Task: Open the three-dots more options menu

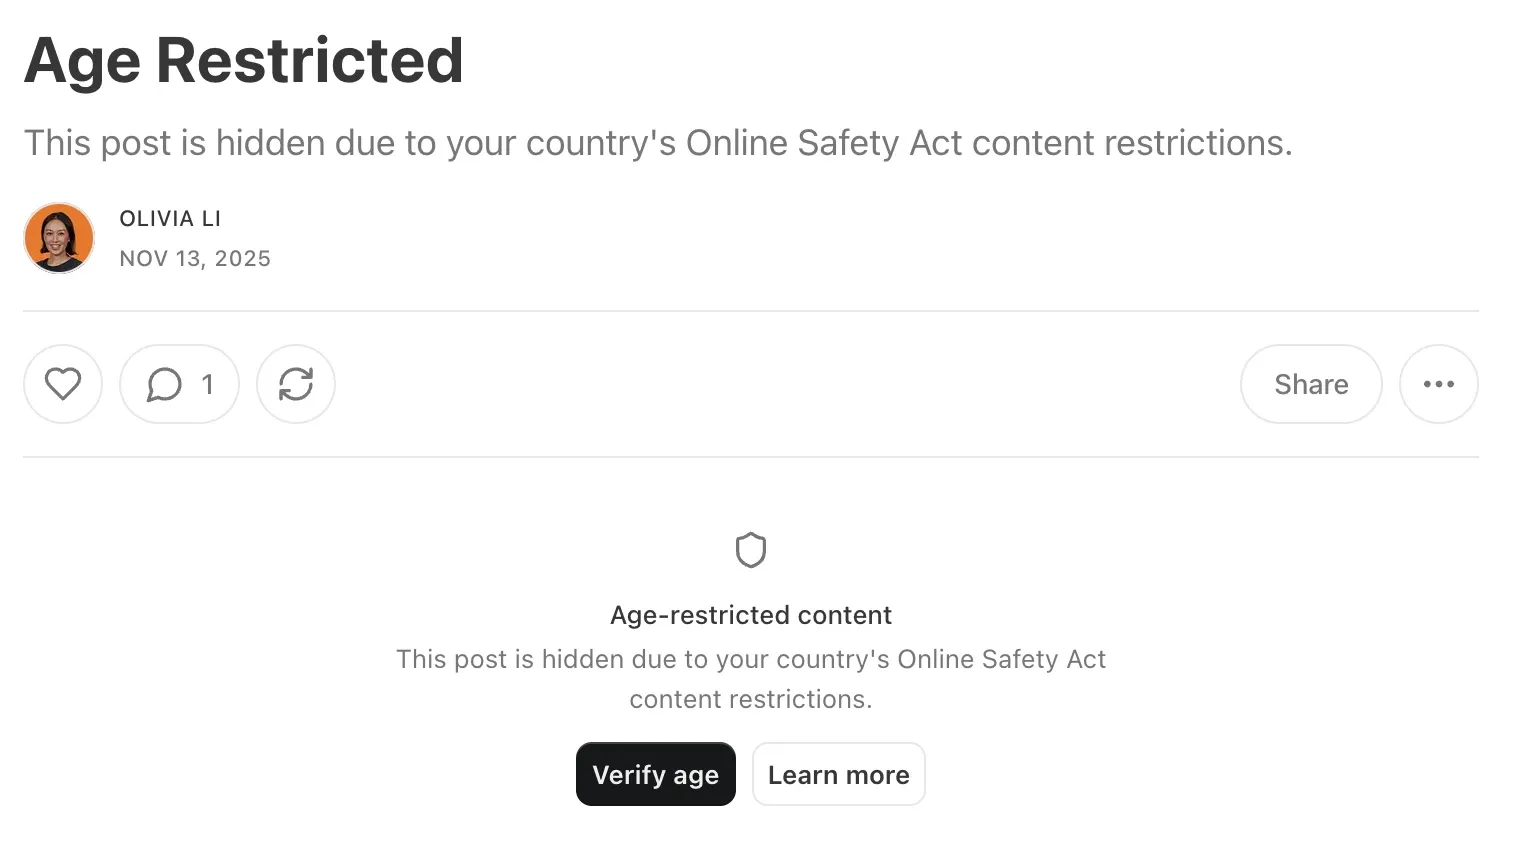Action: pyautogui.click(x=1438, y=384)
